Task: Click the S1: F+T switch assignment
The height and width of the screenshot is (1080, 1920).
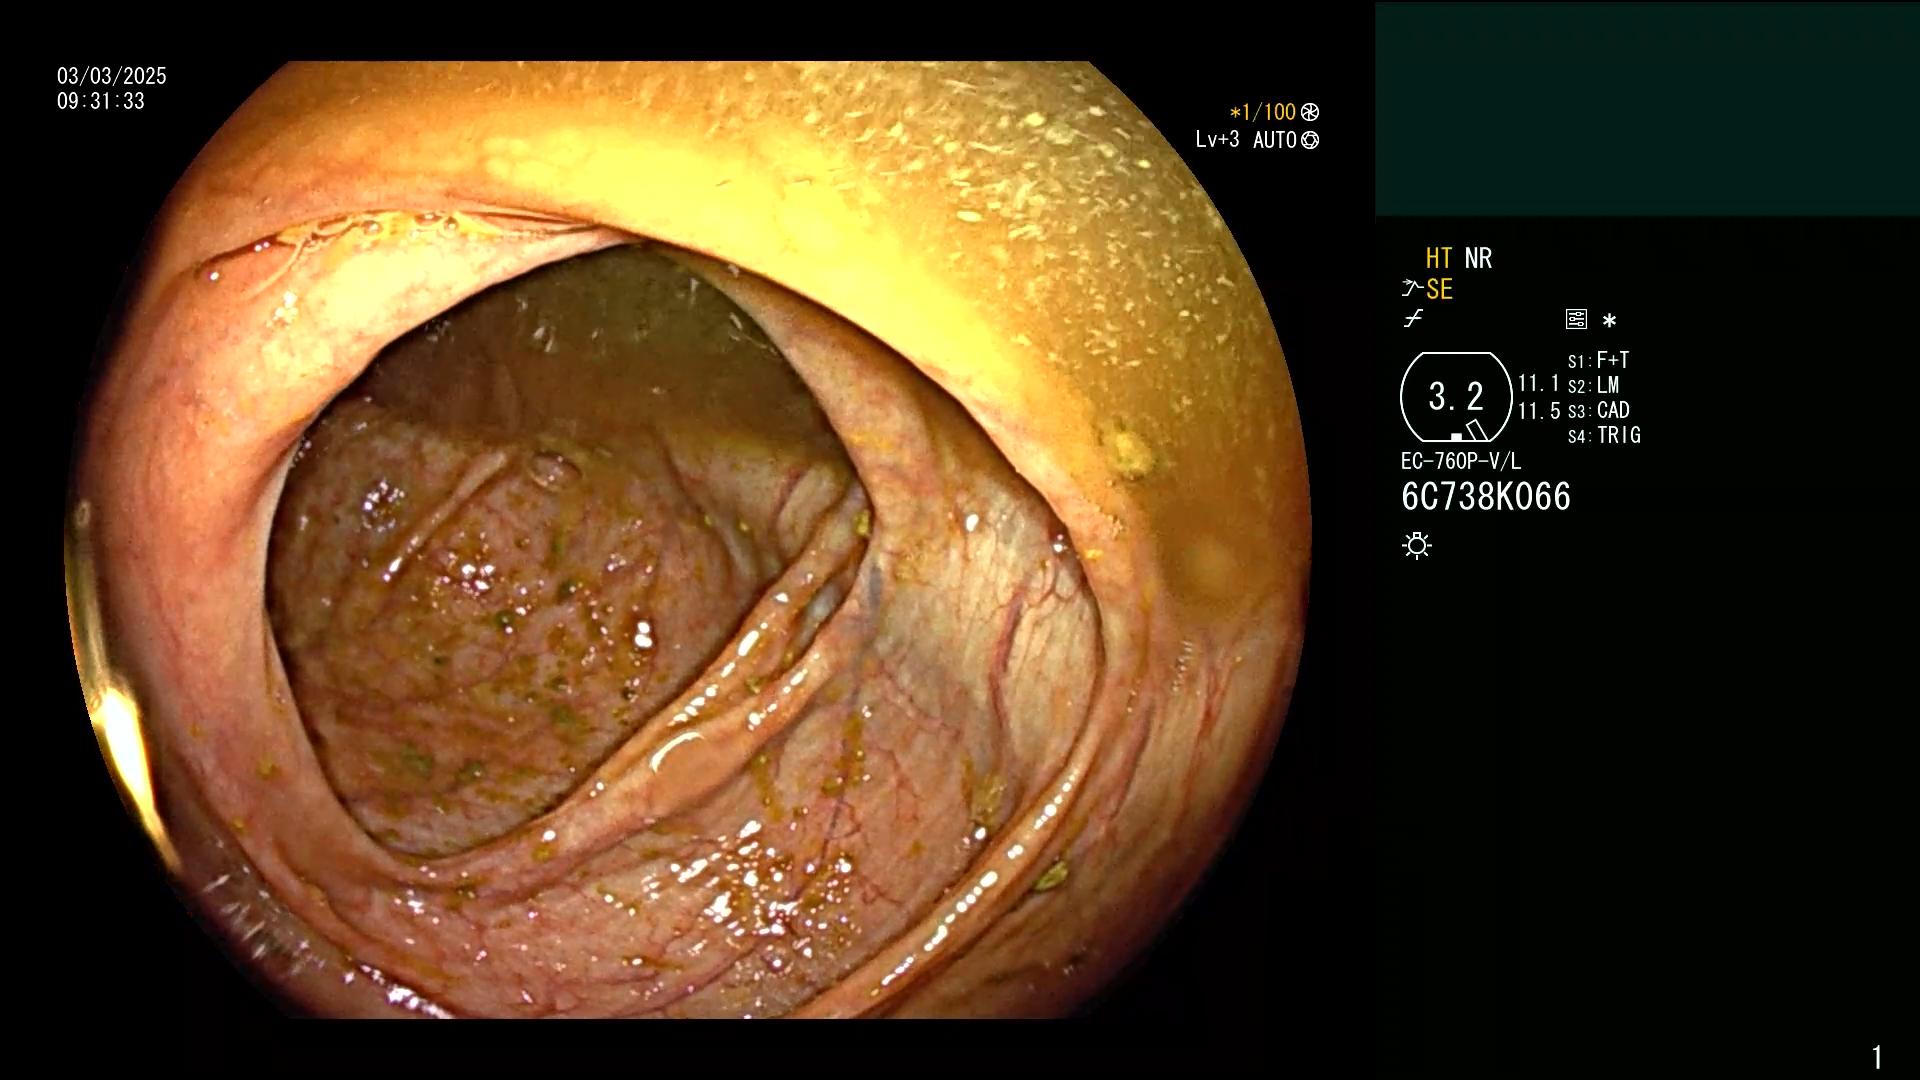Action: [1598, 360]
